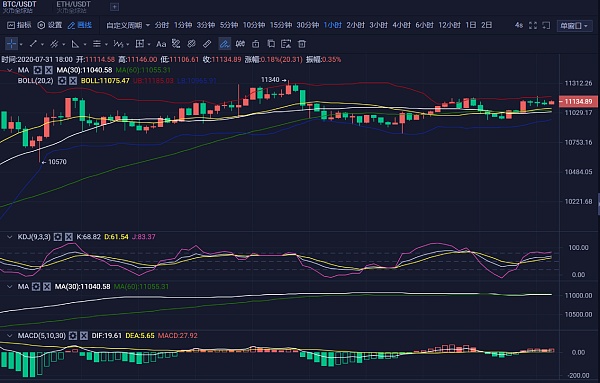This screenshot has height=383, width=600.
Task: Expand horizontal lines tool options arrow
Action: pos(106,44)
